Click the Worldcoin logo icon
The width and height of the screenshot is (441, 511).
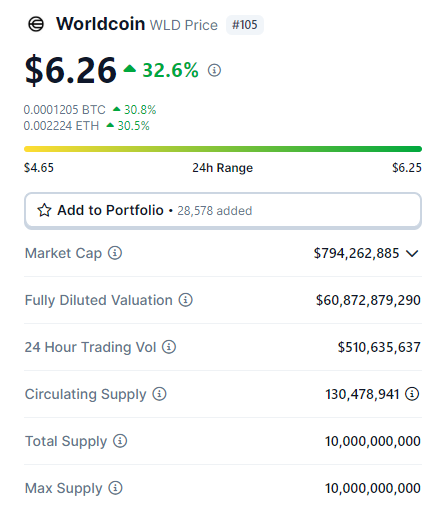pyautogui.click(x=36, y=24)
